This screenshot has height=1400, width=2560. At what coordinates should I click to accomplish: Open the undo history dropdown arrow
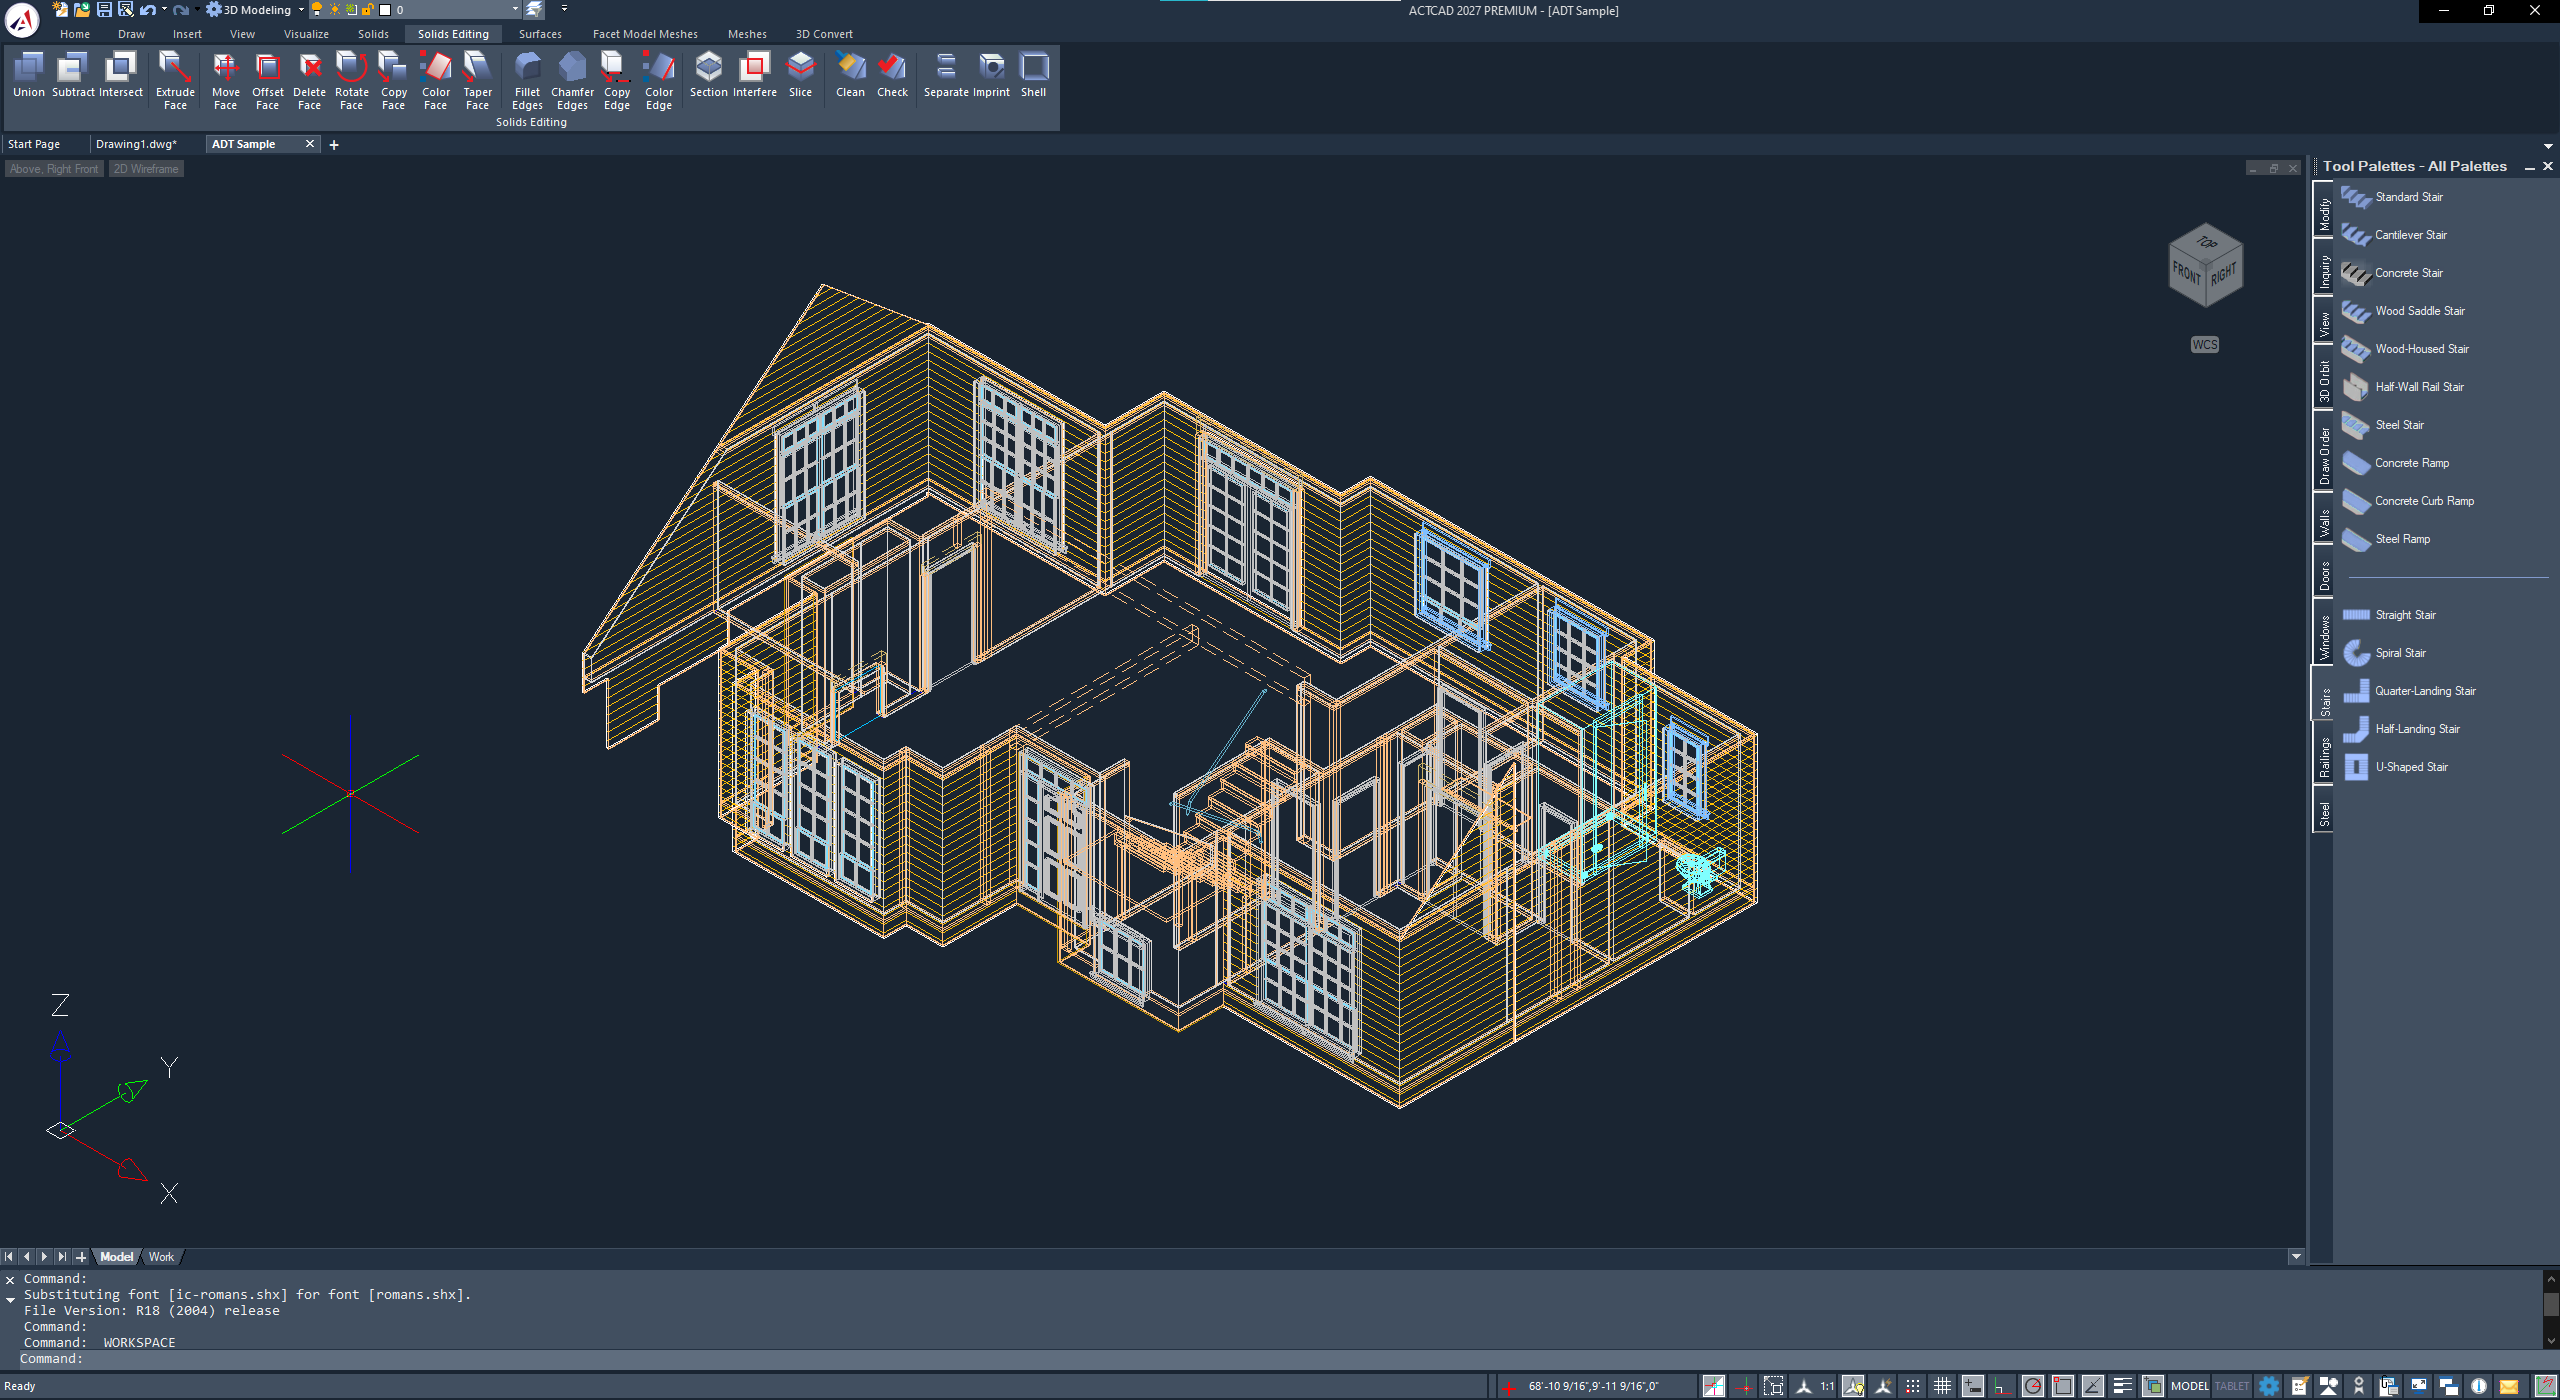164,10
